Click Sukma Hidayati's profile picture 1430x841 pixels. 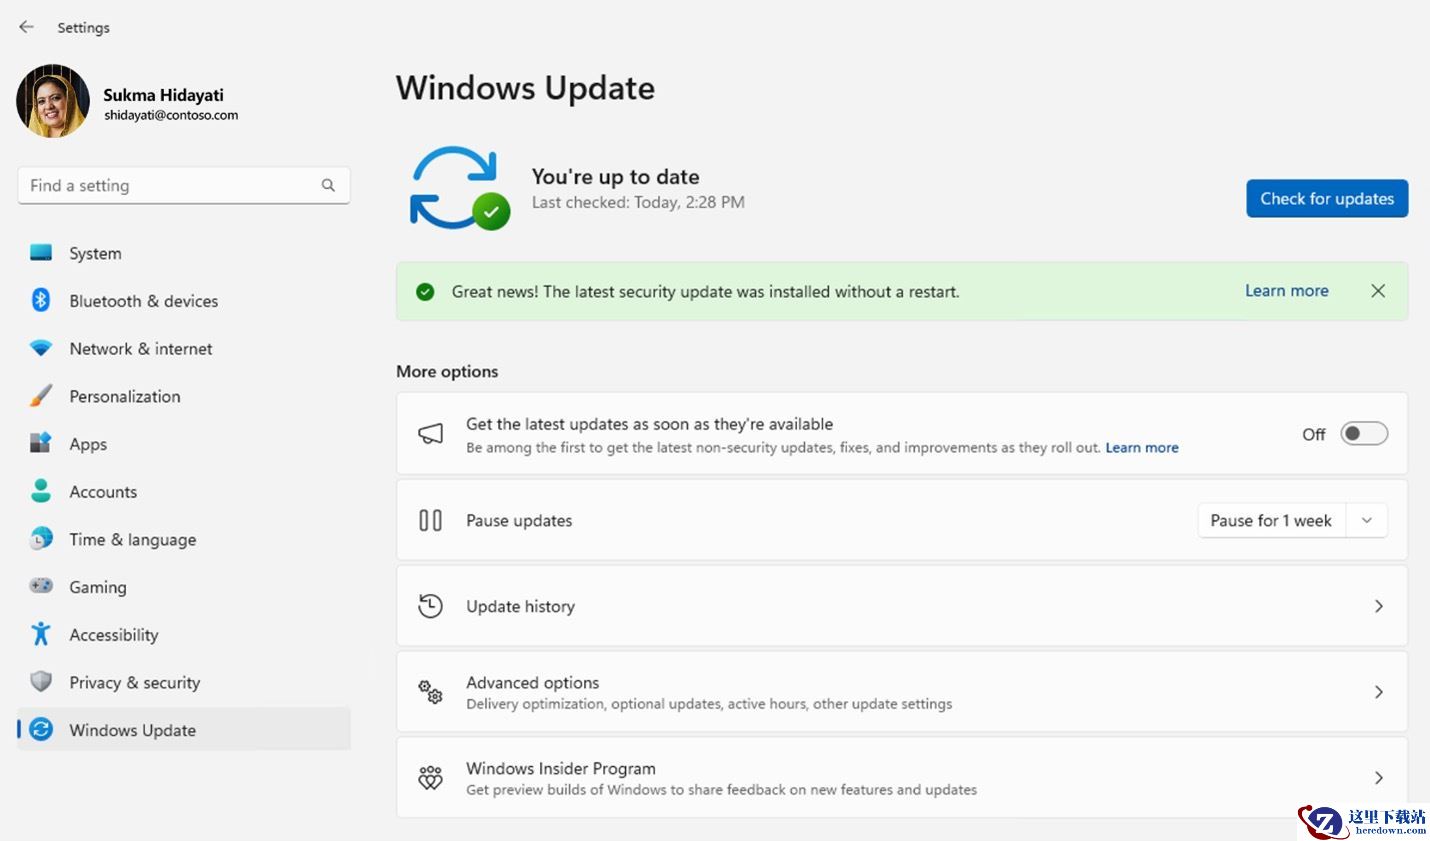coord(53,101)
